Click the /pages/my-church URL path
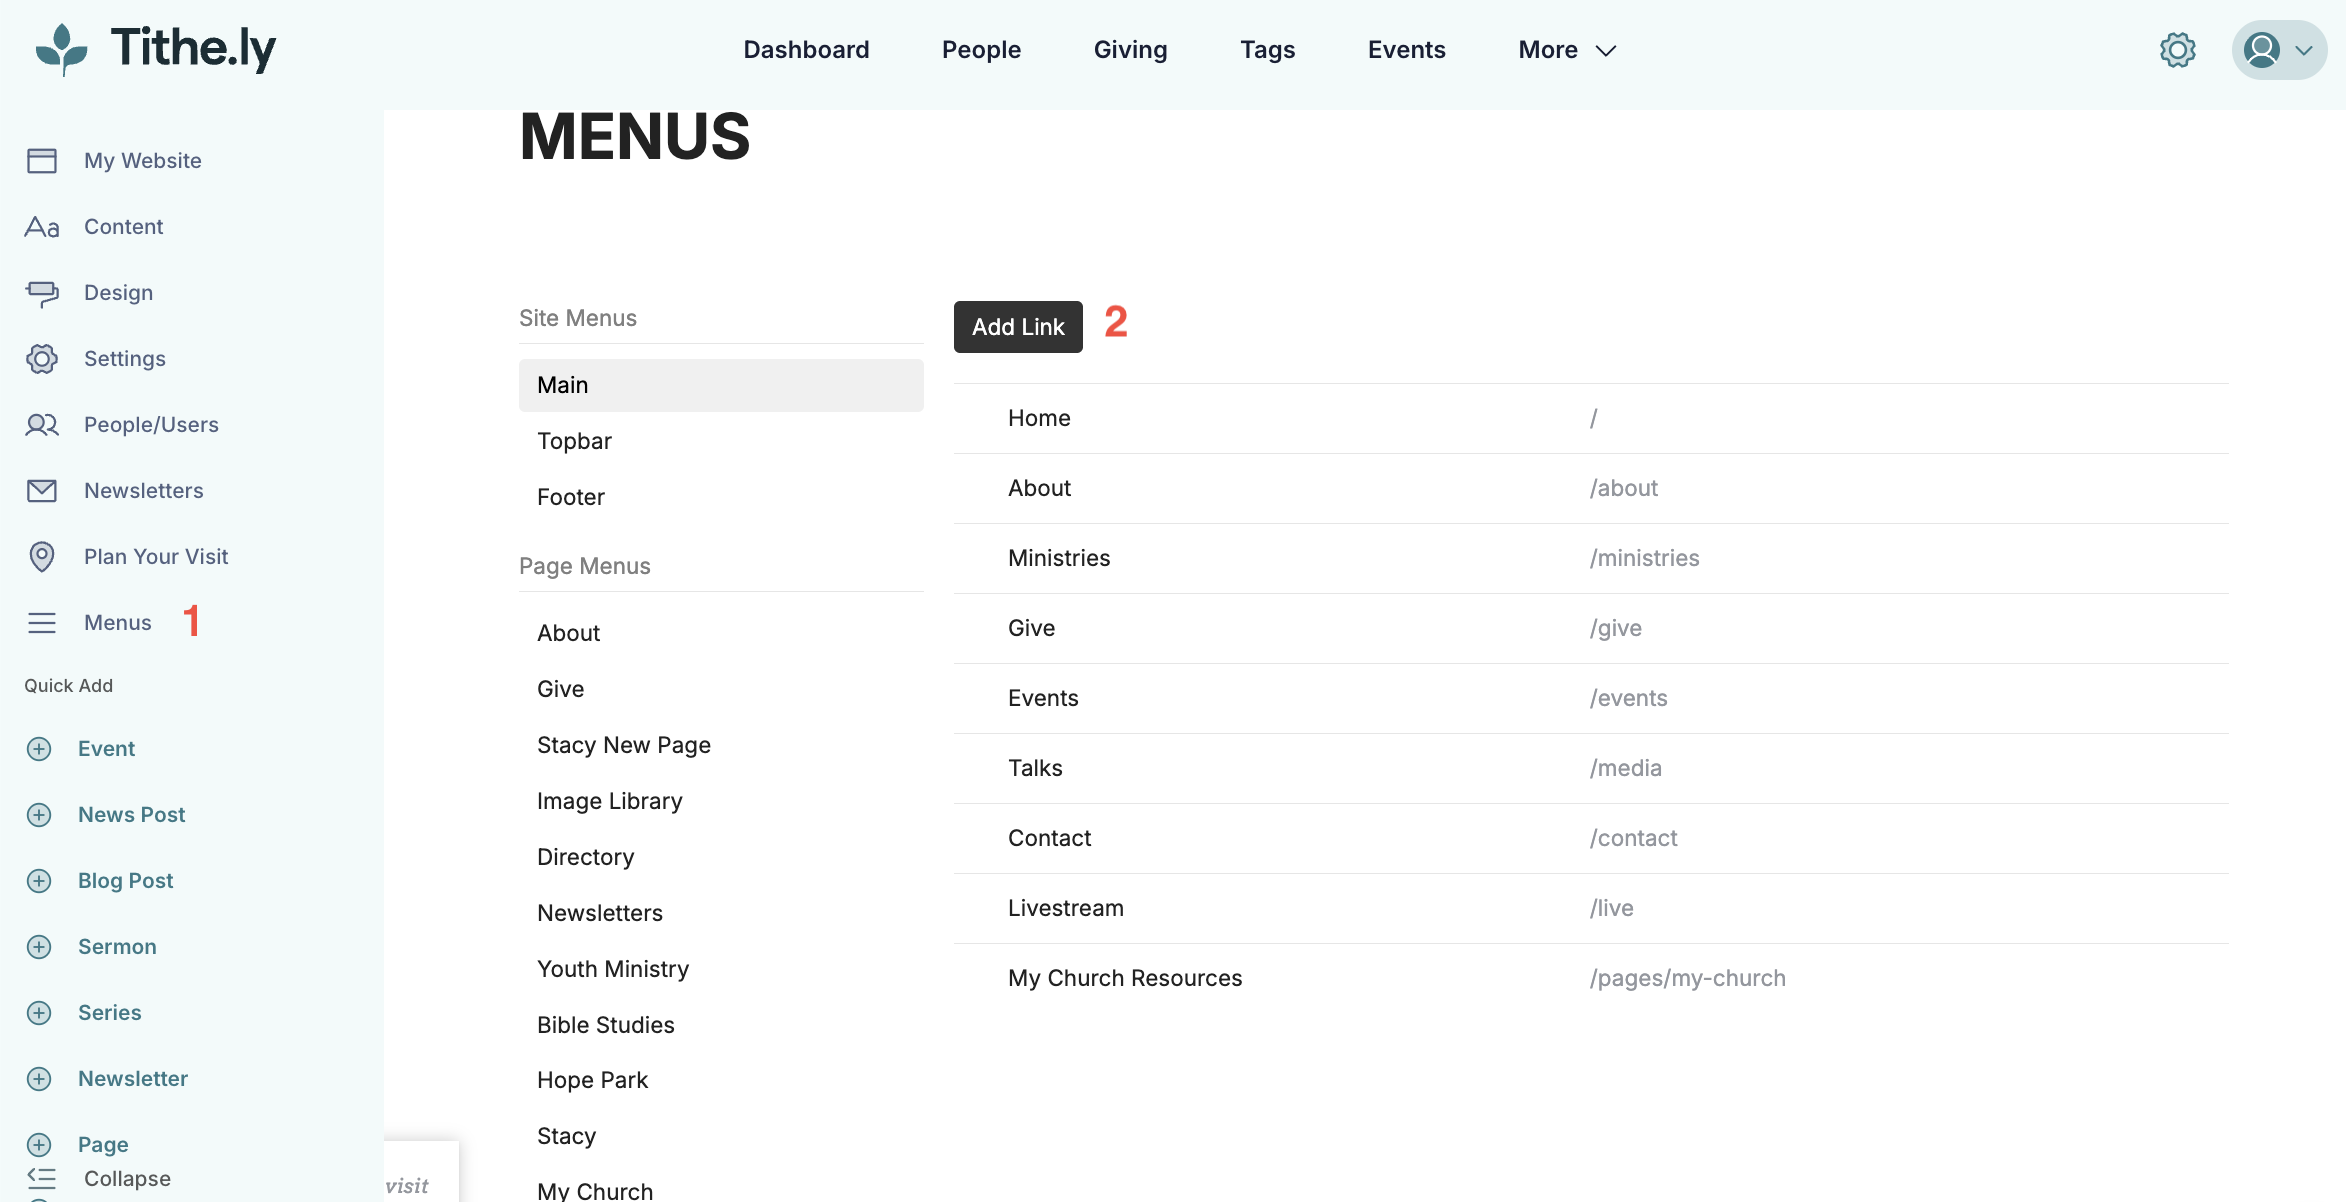 [1687, 978]
